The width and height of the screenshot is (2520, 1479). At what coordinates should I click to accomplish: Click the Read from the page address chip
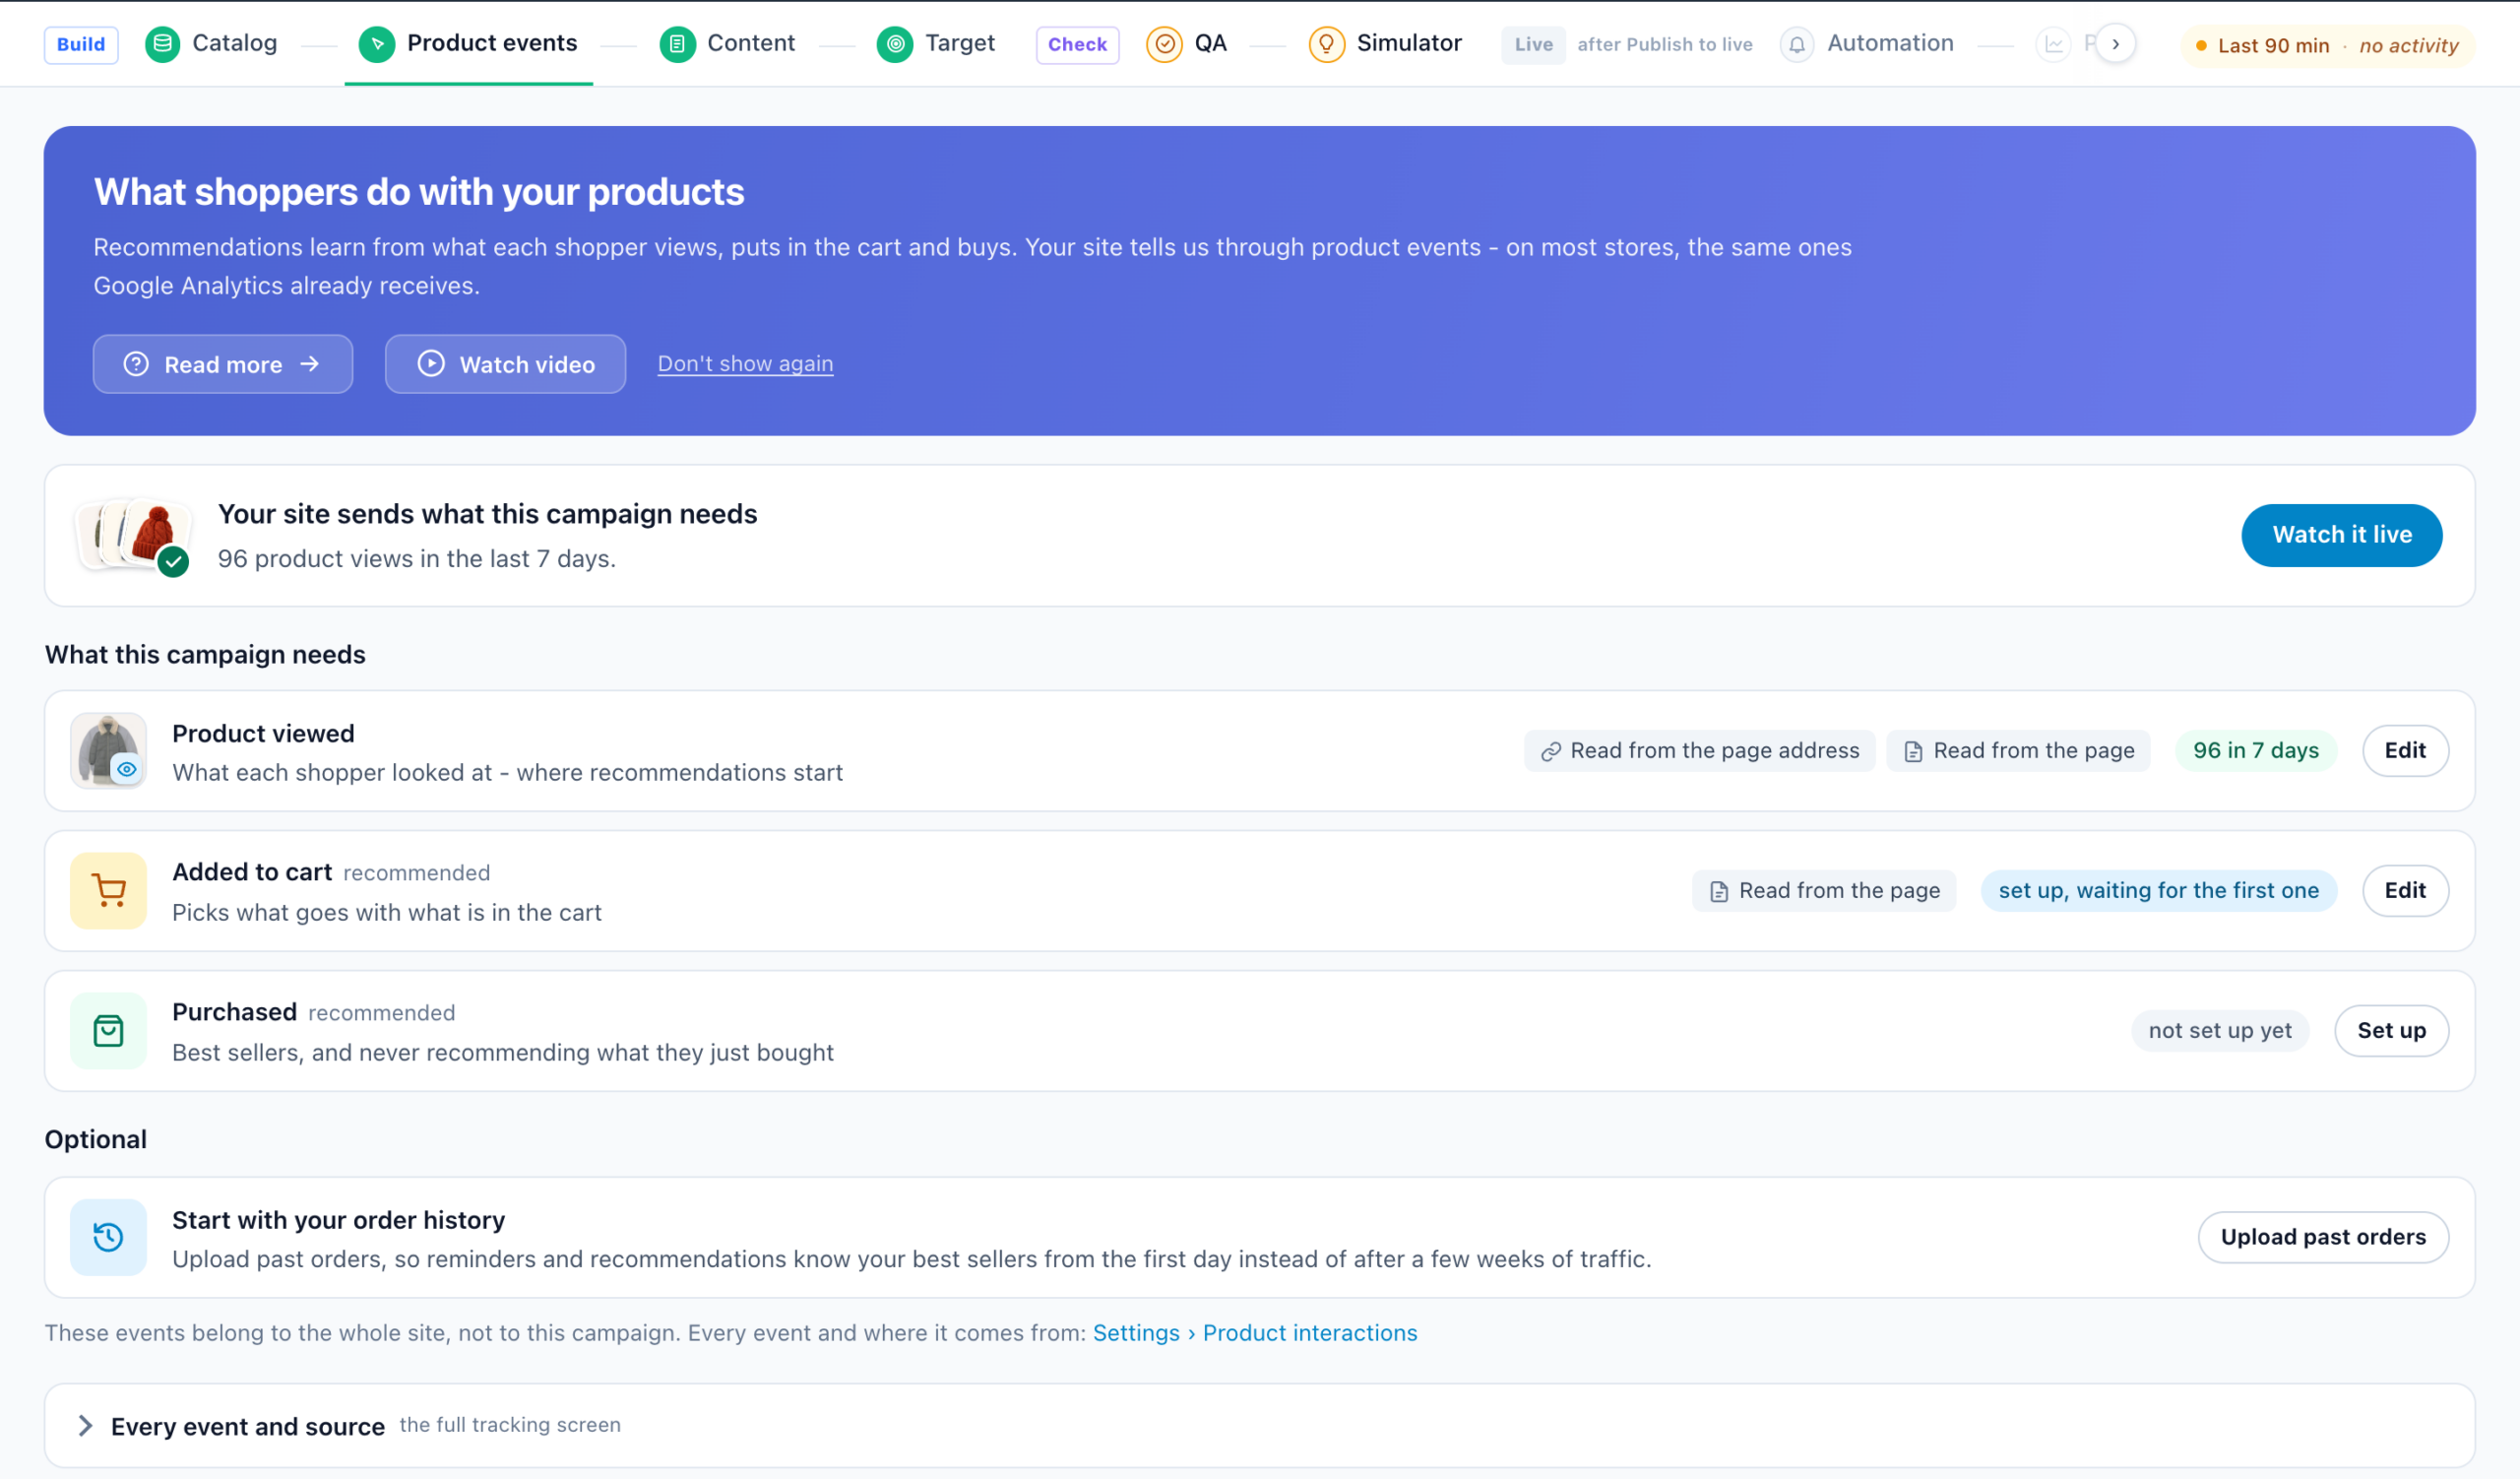(1699, 750)
